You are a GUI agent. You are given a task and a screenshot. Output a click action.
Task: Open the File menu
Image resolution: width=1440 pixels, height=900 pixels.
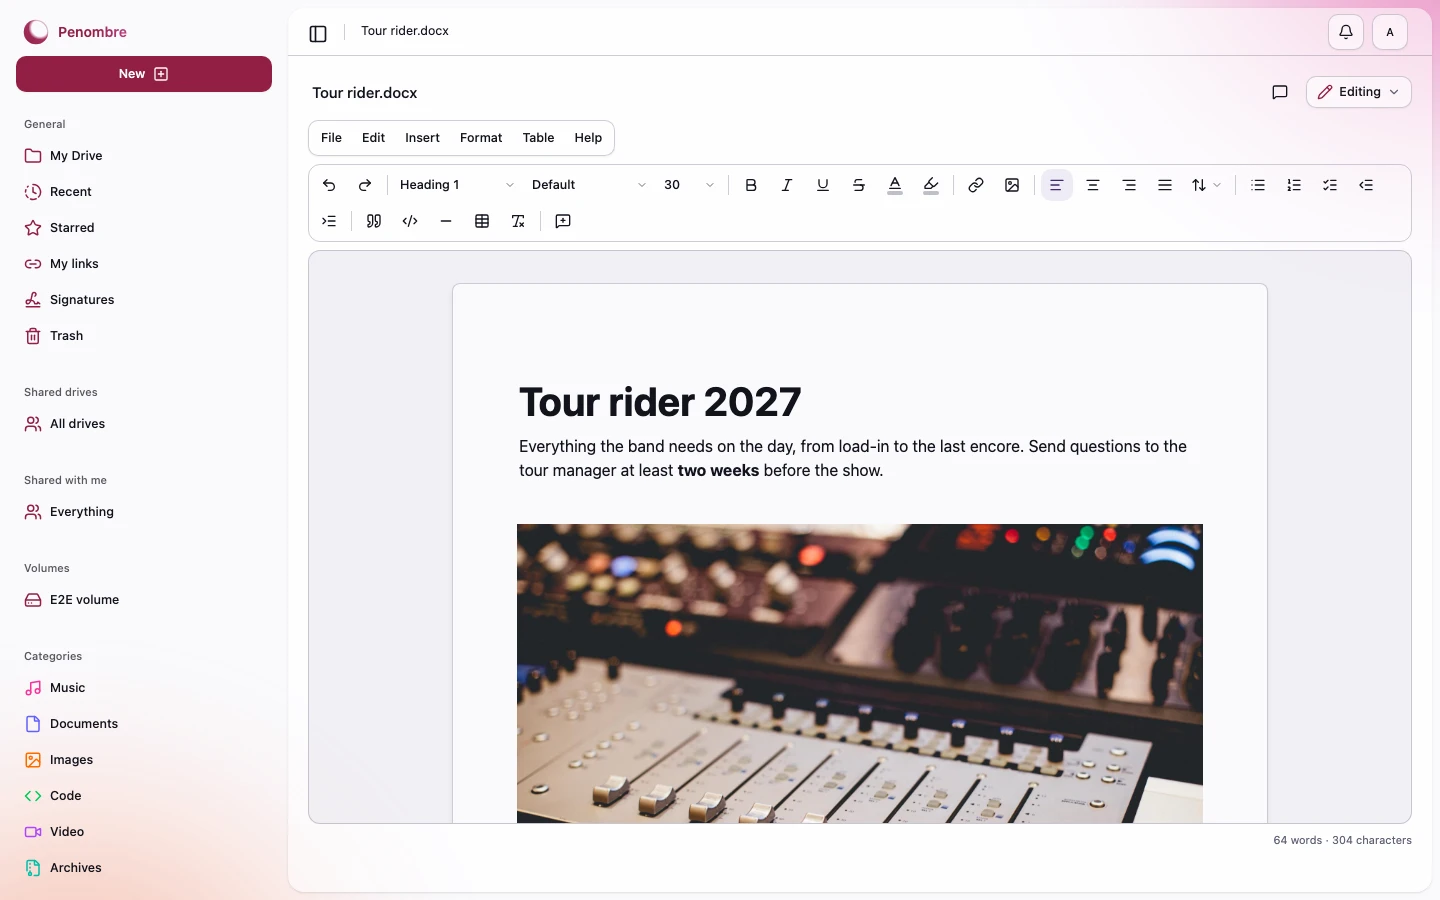coord(331,138)
